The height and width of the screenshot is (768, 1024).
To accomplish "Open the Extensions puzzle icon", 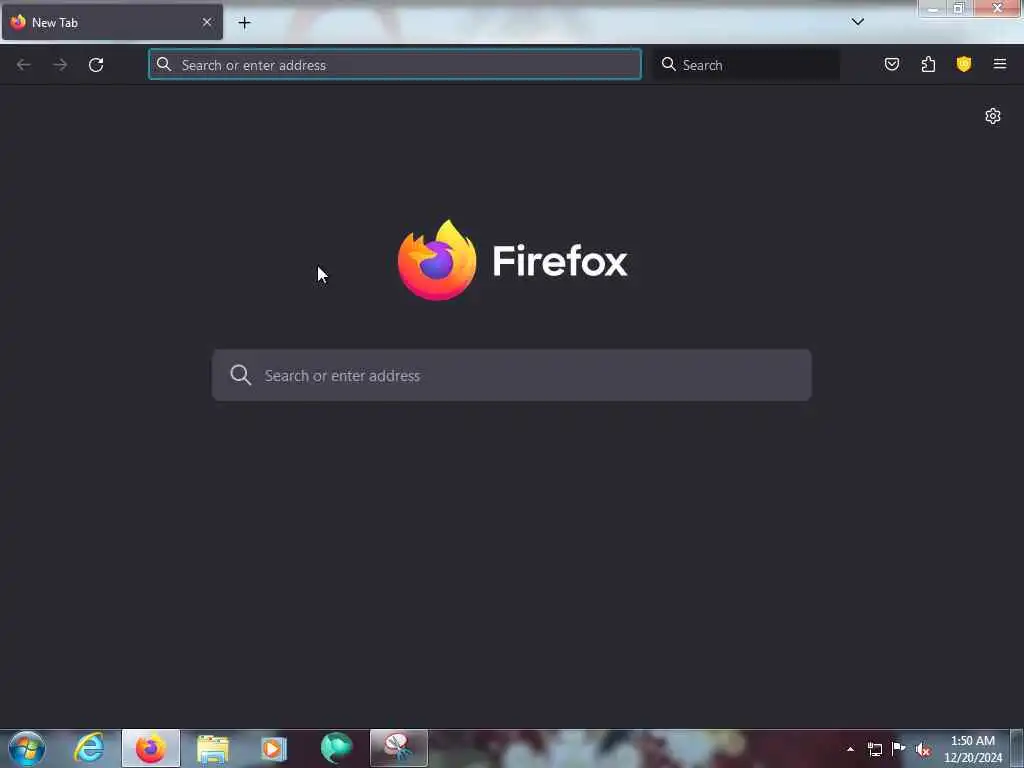I will click(x=928, y=64).
